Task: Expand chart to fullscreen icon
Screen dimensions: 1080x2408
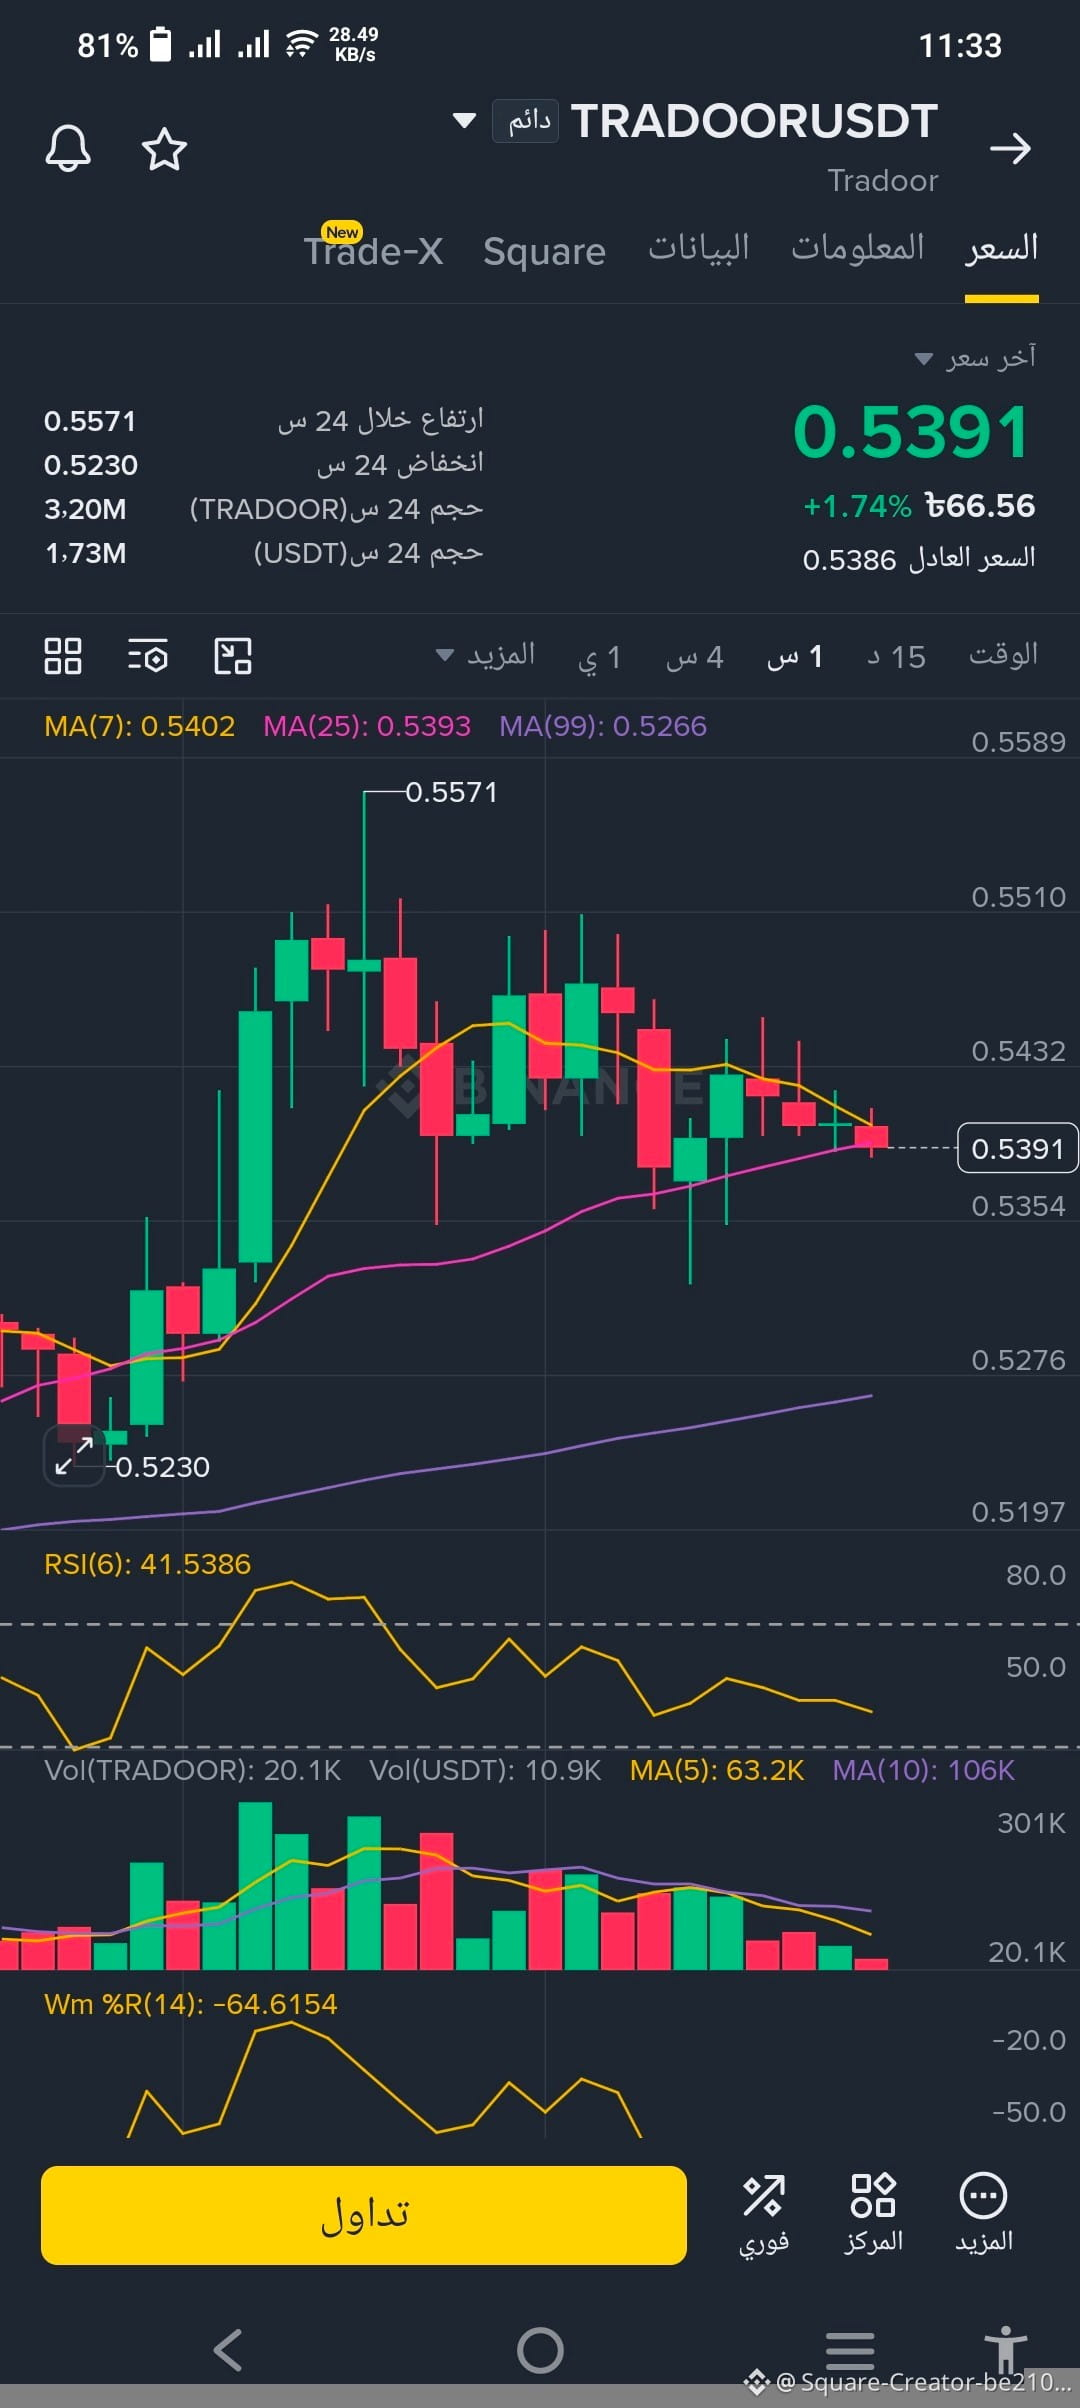Action: (x=74, y=1456)
